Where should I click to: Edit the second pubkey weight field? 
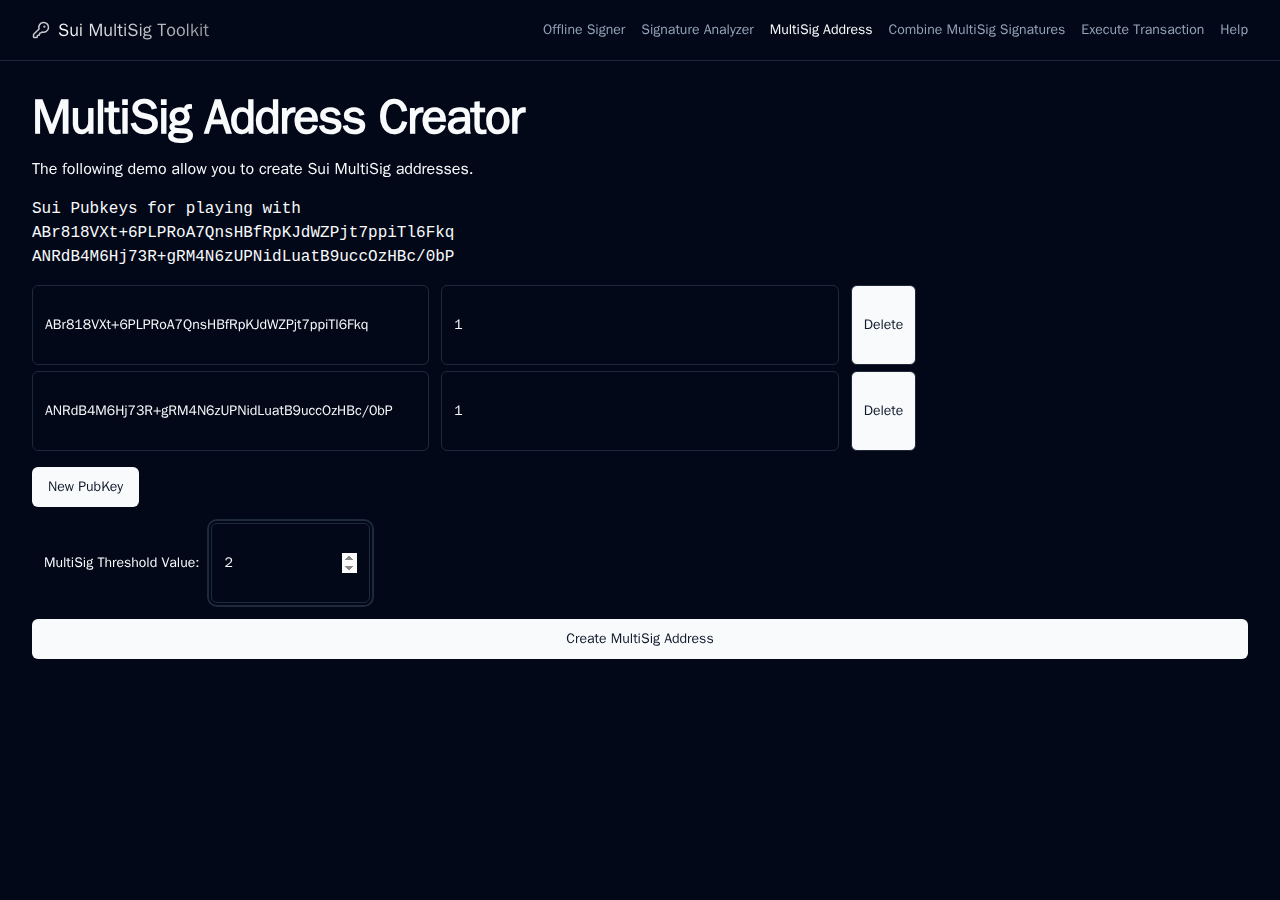[640, 411]
